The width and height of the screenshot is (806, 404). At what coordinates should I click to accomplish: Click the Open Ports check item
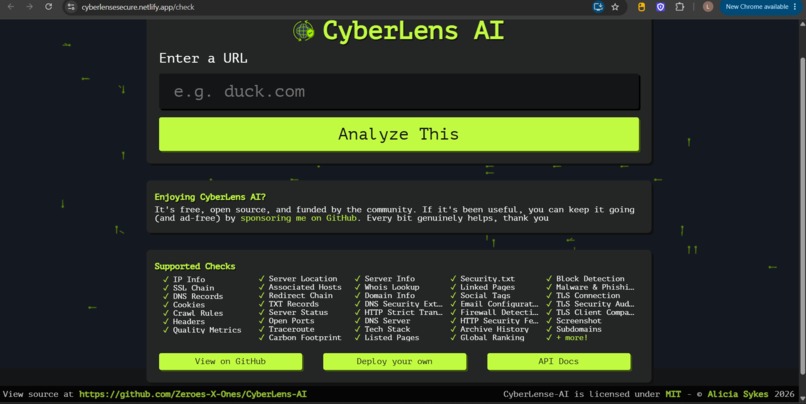point(291,321)
